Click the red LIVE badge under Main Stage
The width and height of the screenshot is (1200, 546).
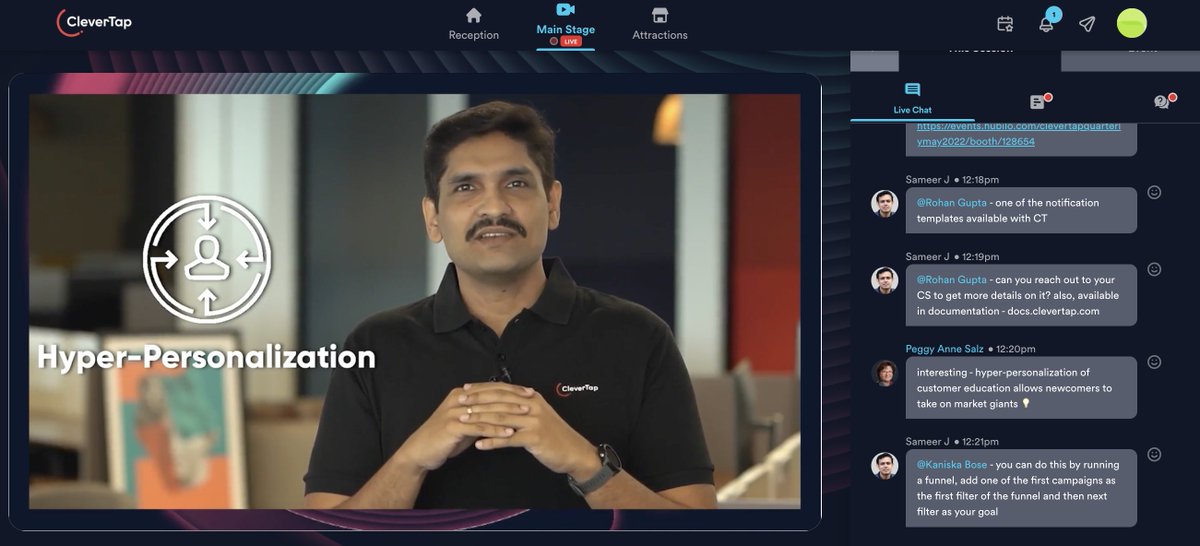(x=571, y=42)
